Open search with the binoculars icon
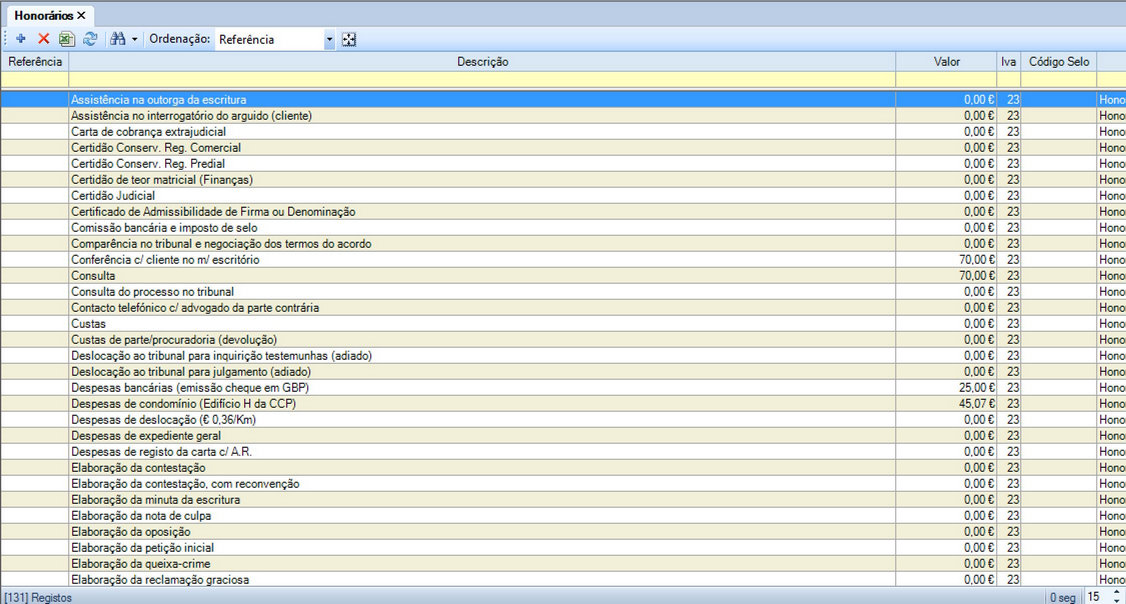The height and width of the screenshot is (604, 1126). point(118,39)
